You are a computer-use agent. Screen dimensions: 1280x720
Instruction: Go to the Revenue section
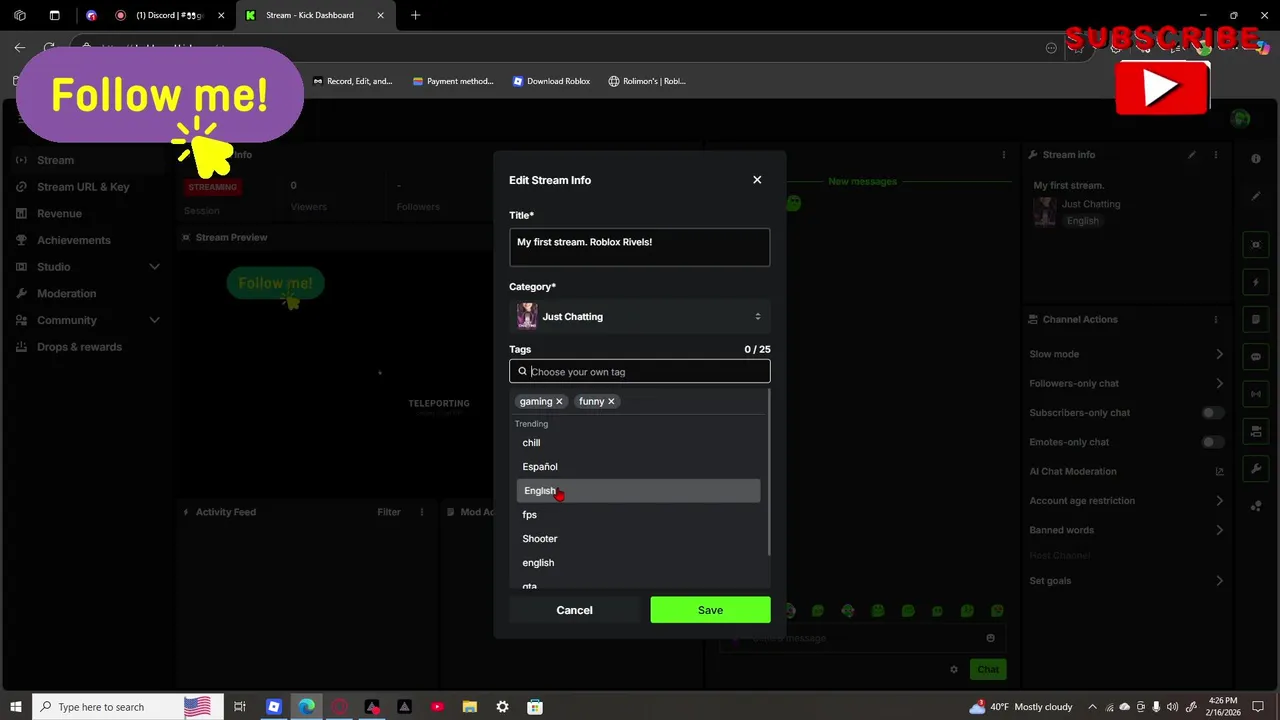point(59,214)
